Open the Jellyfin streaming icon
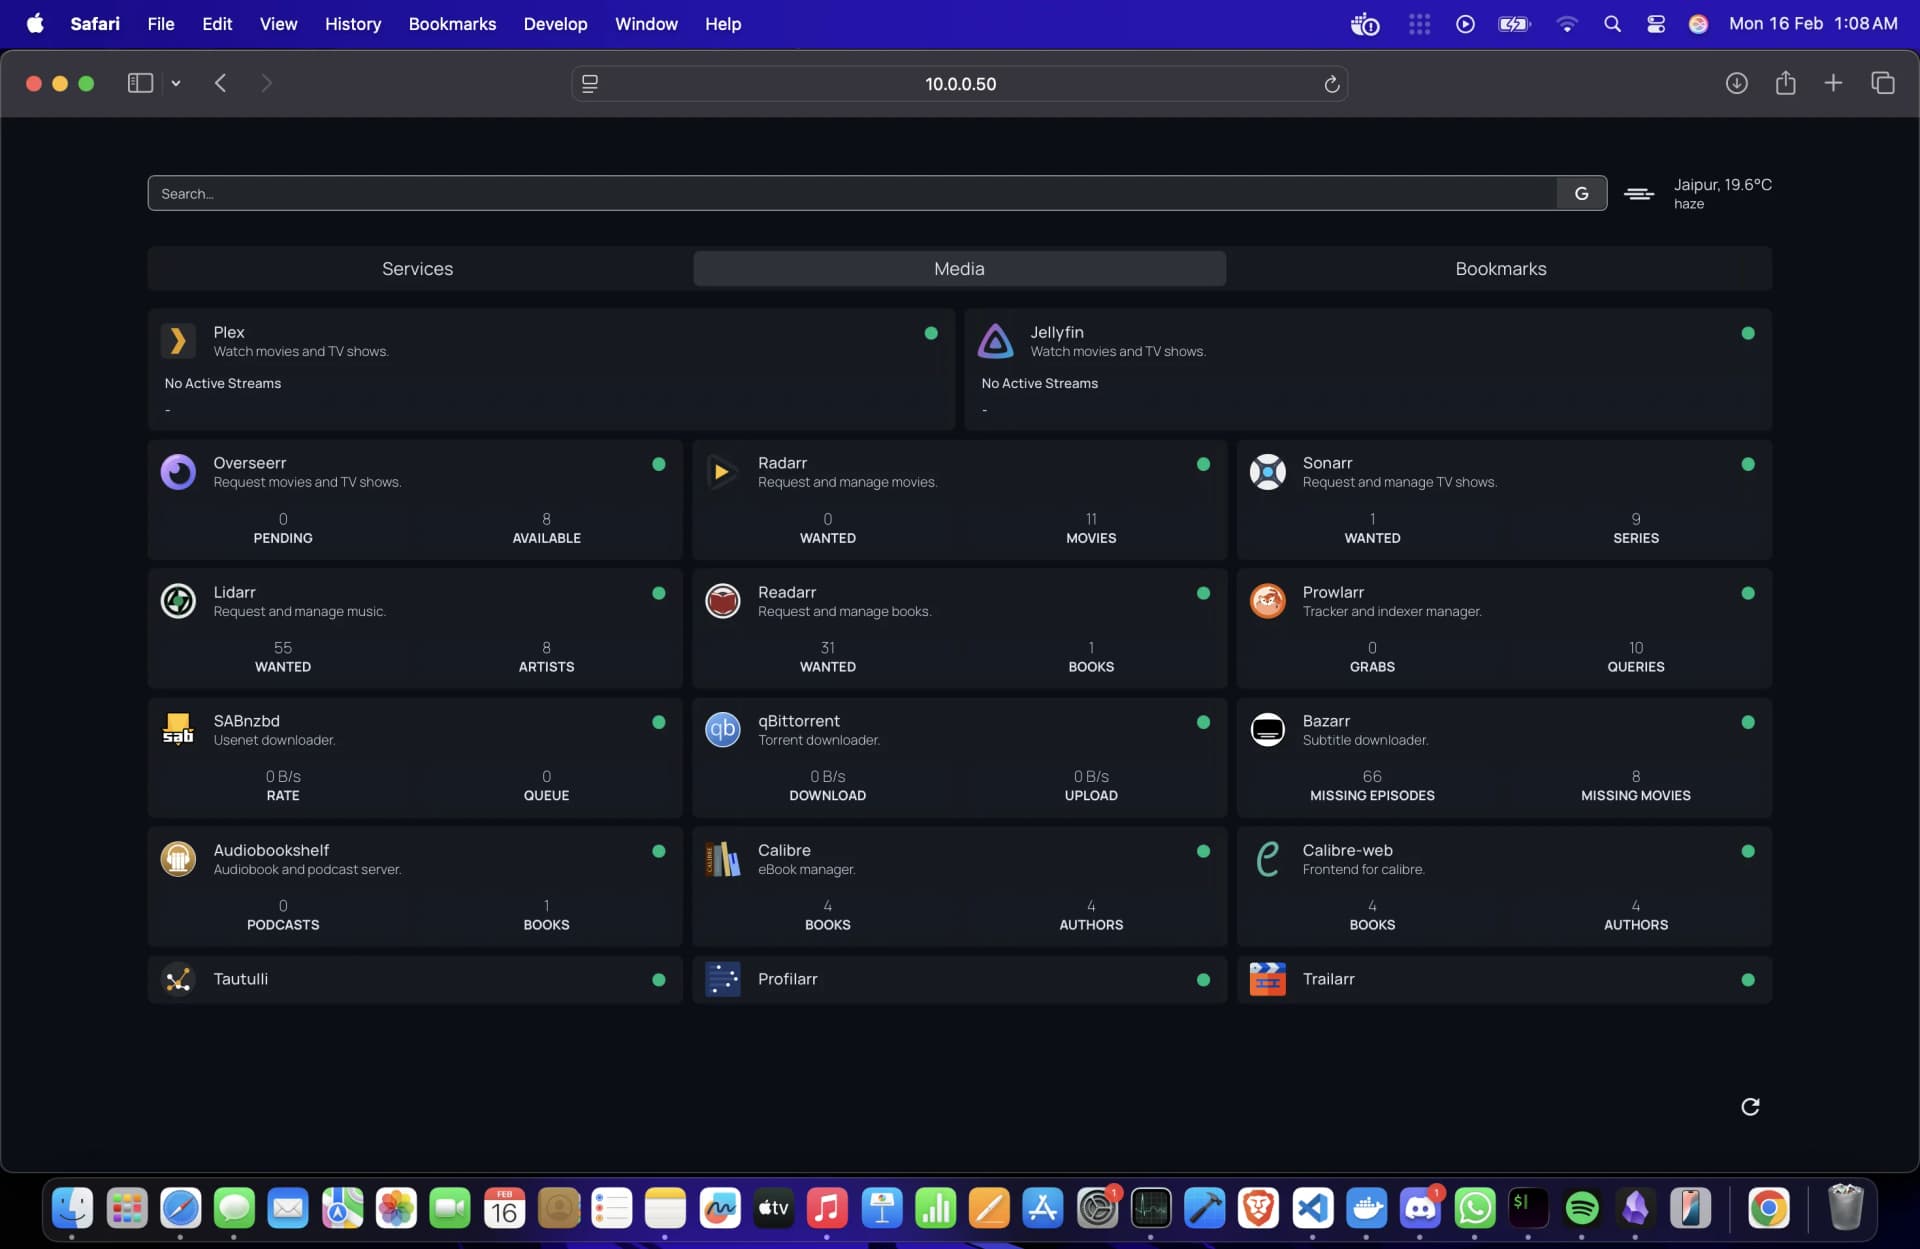The width and height of the screenshot is (1920, 1249). [996, 341]
